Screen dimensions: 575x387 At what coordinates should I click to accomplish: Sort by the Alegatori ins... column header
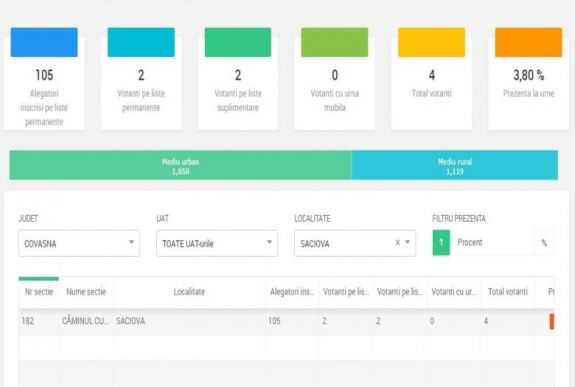click(x=292, y=292)
